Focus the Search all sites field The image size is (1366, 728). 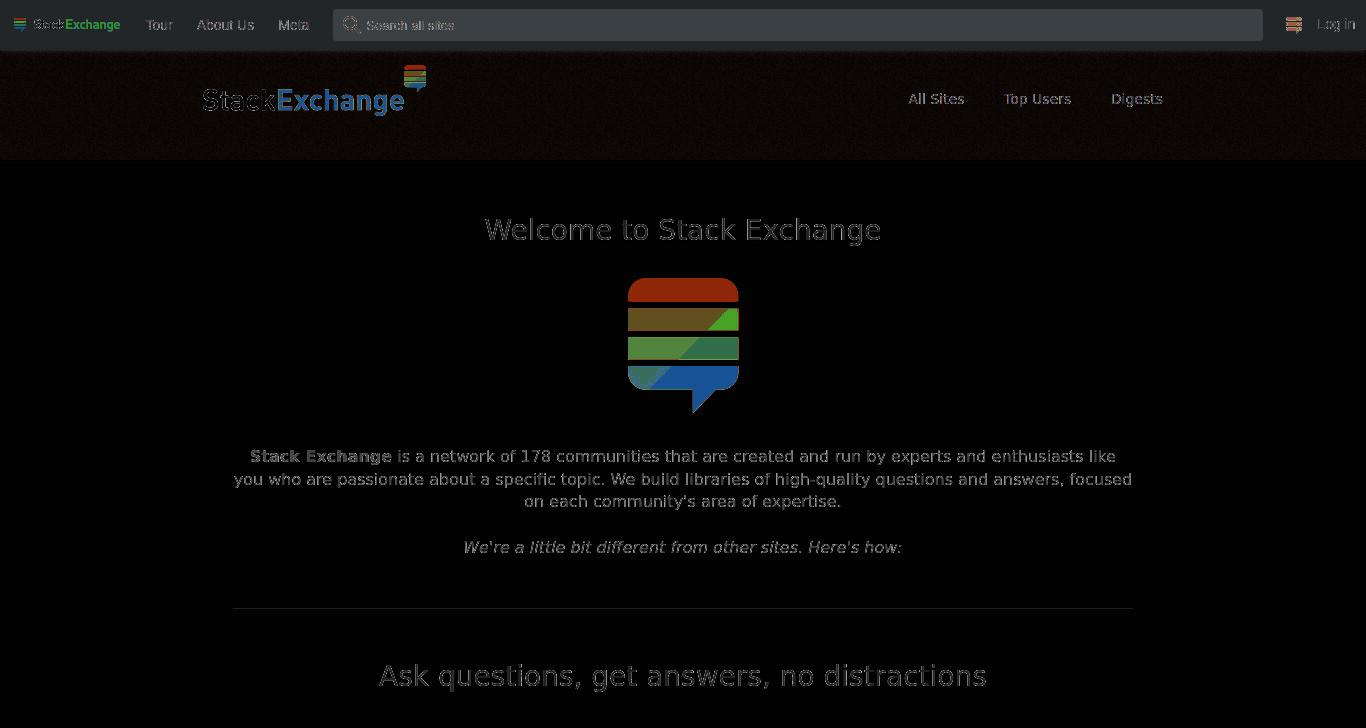[797, 25]
